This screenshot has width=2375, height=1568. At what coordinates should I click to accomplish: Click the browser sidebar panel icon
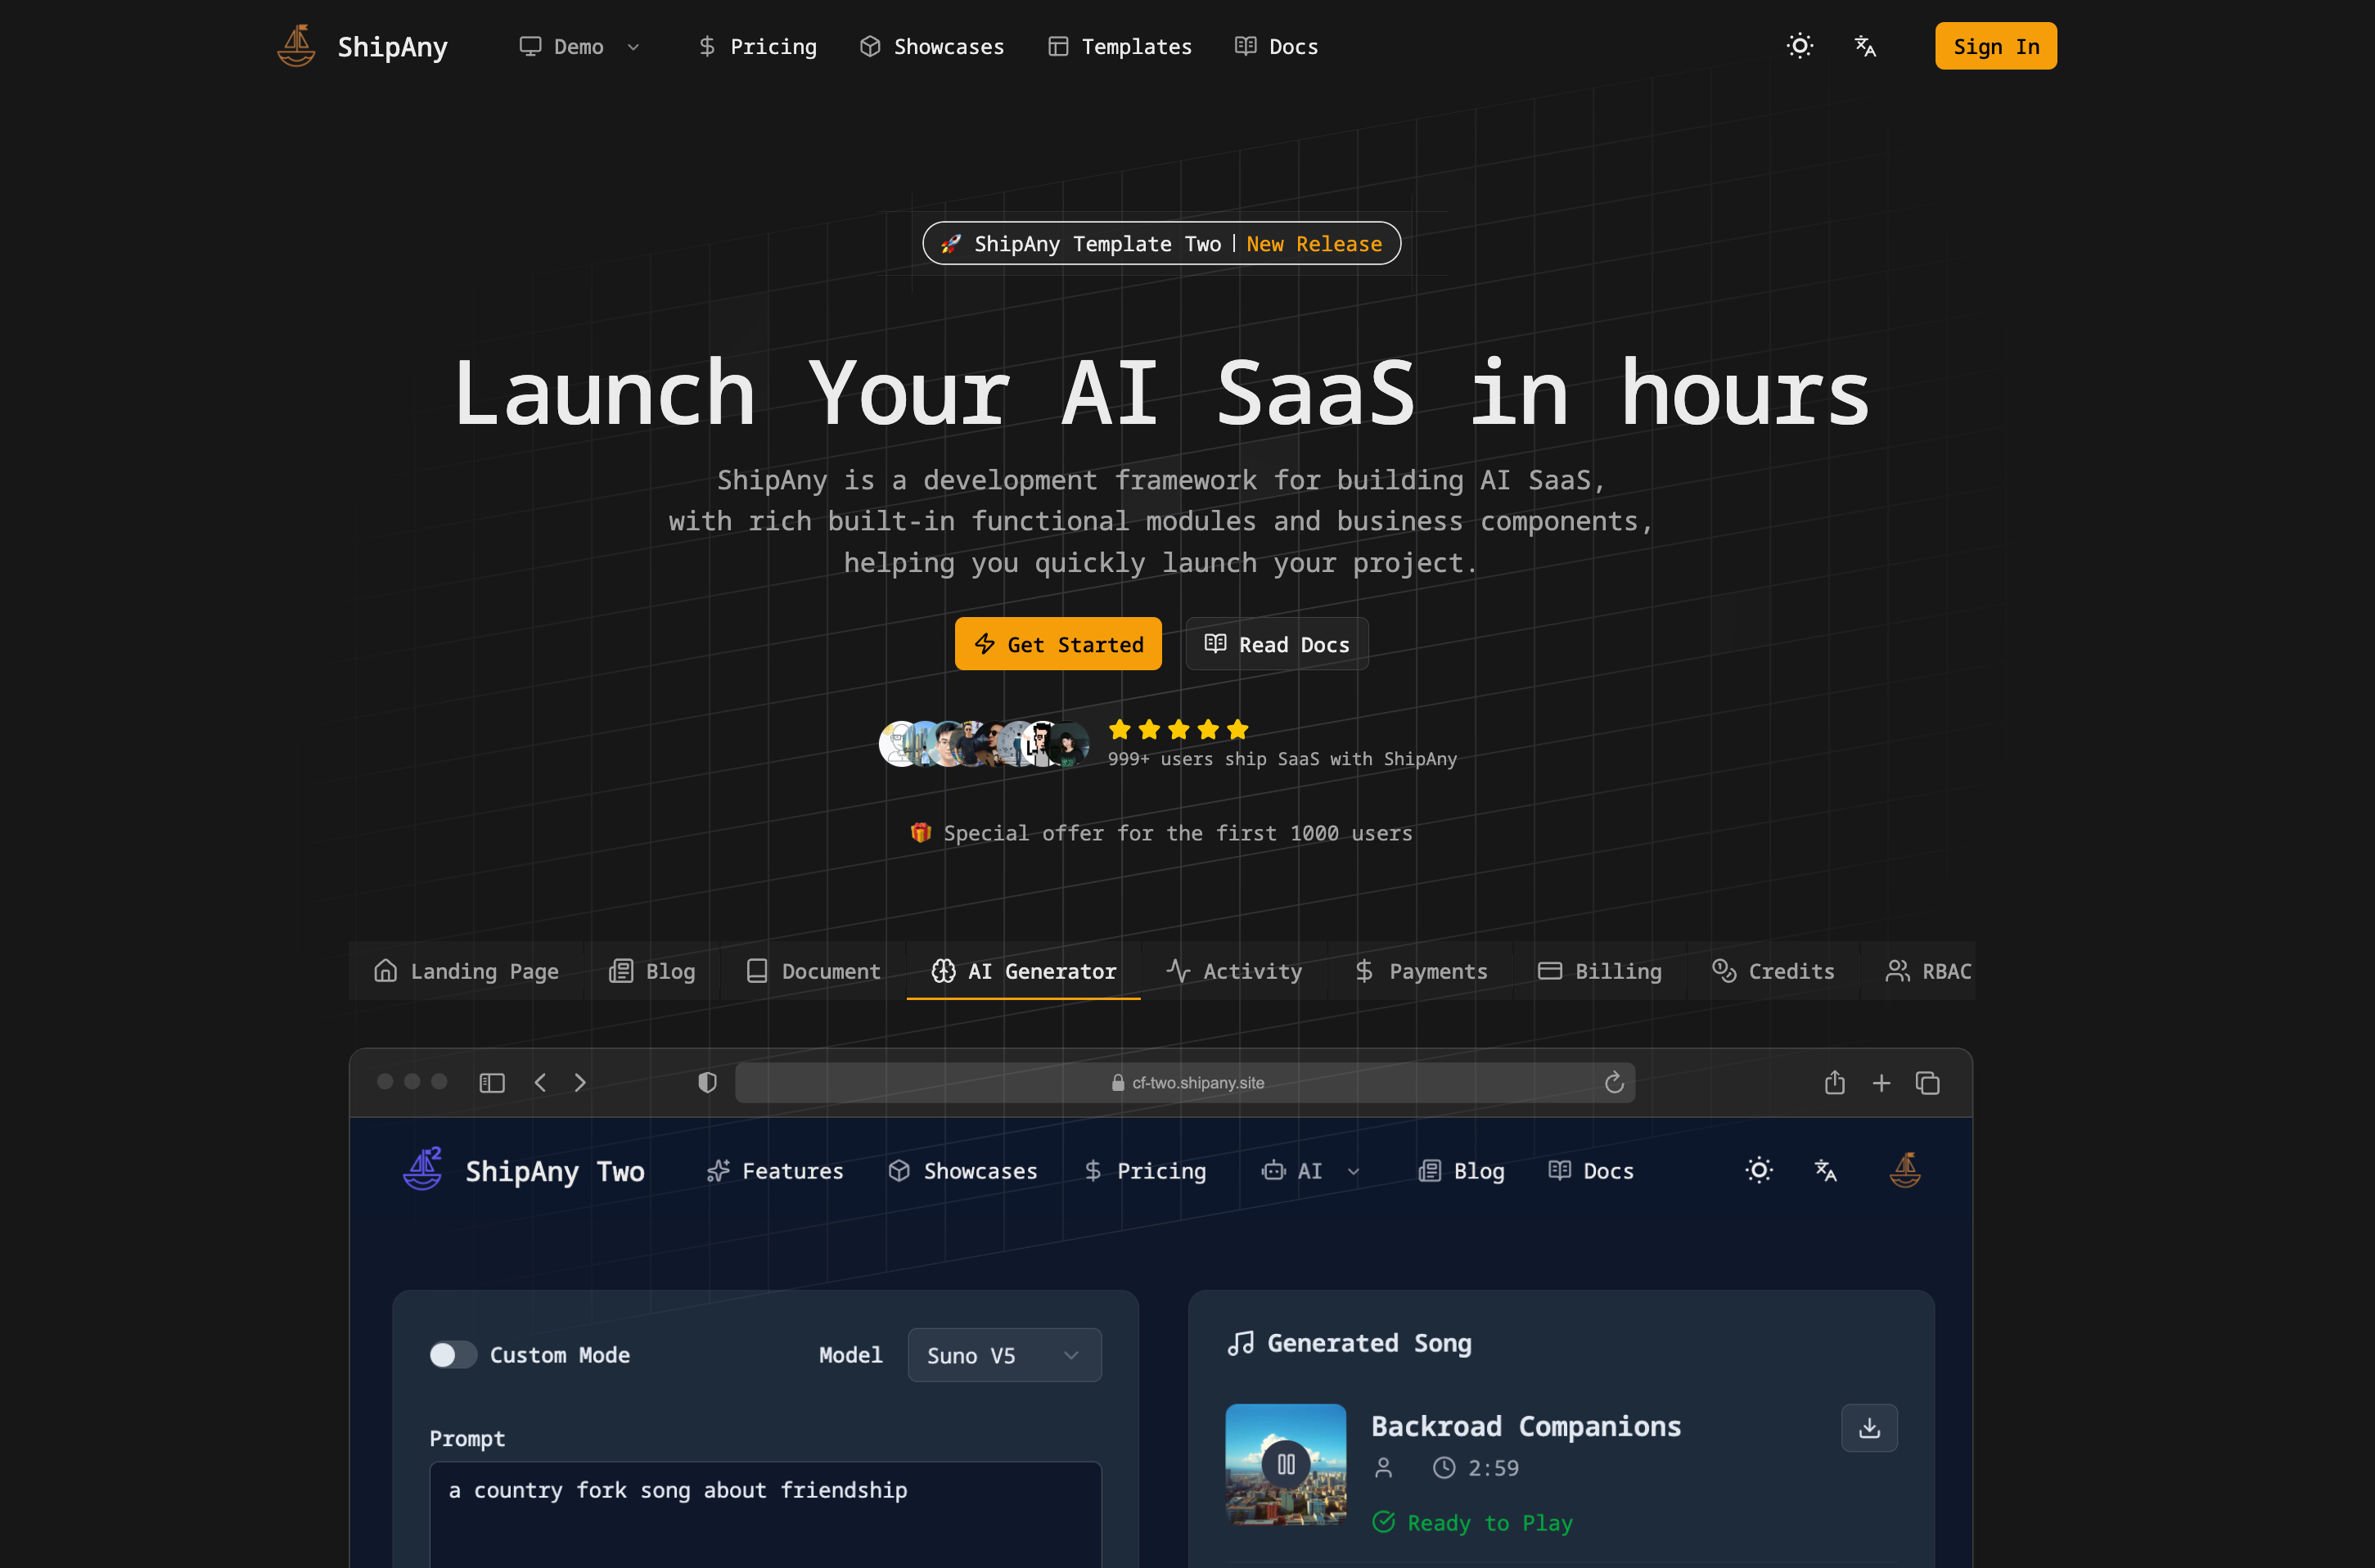coord(492,1083)
